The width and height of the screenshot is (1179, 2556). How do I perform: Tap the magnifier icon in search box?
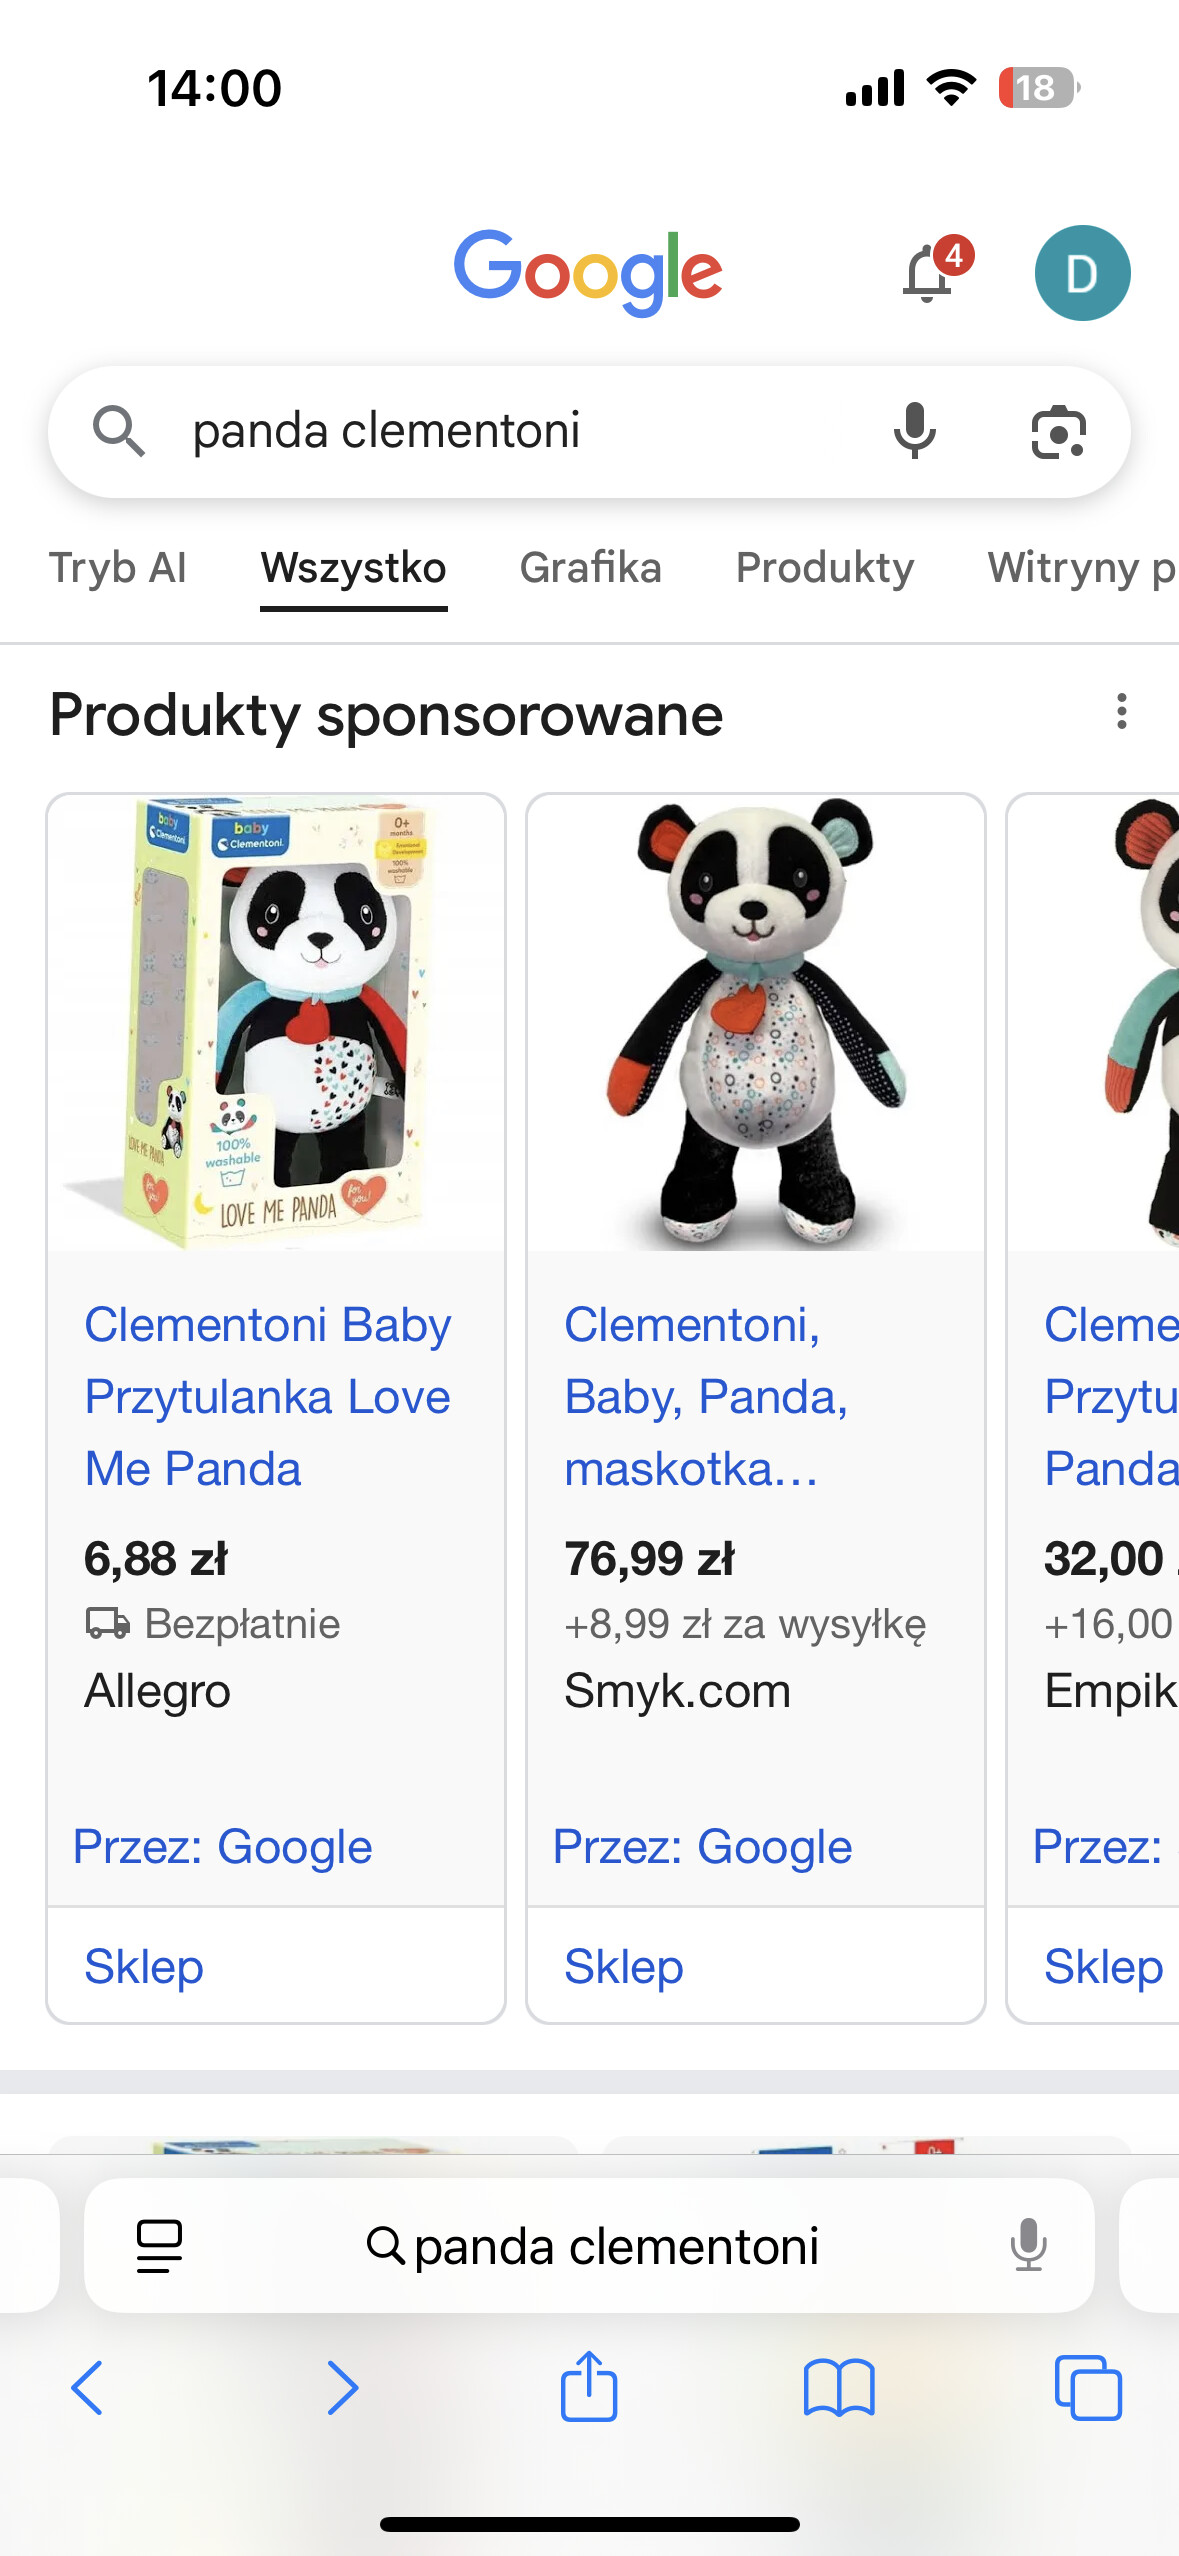tap(119, 432)
